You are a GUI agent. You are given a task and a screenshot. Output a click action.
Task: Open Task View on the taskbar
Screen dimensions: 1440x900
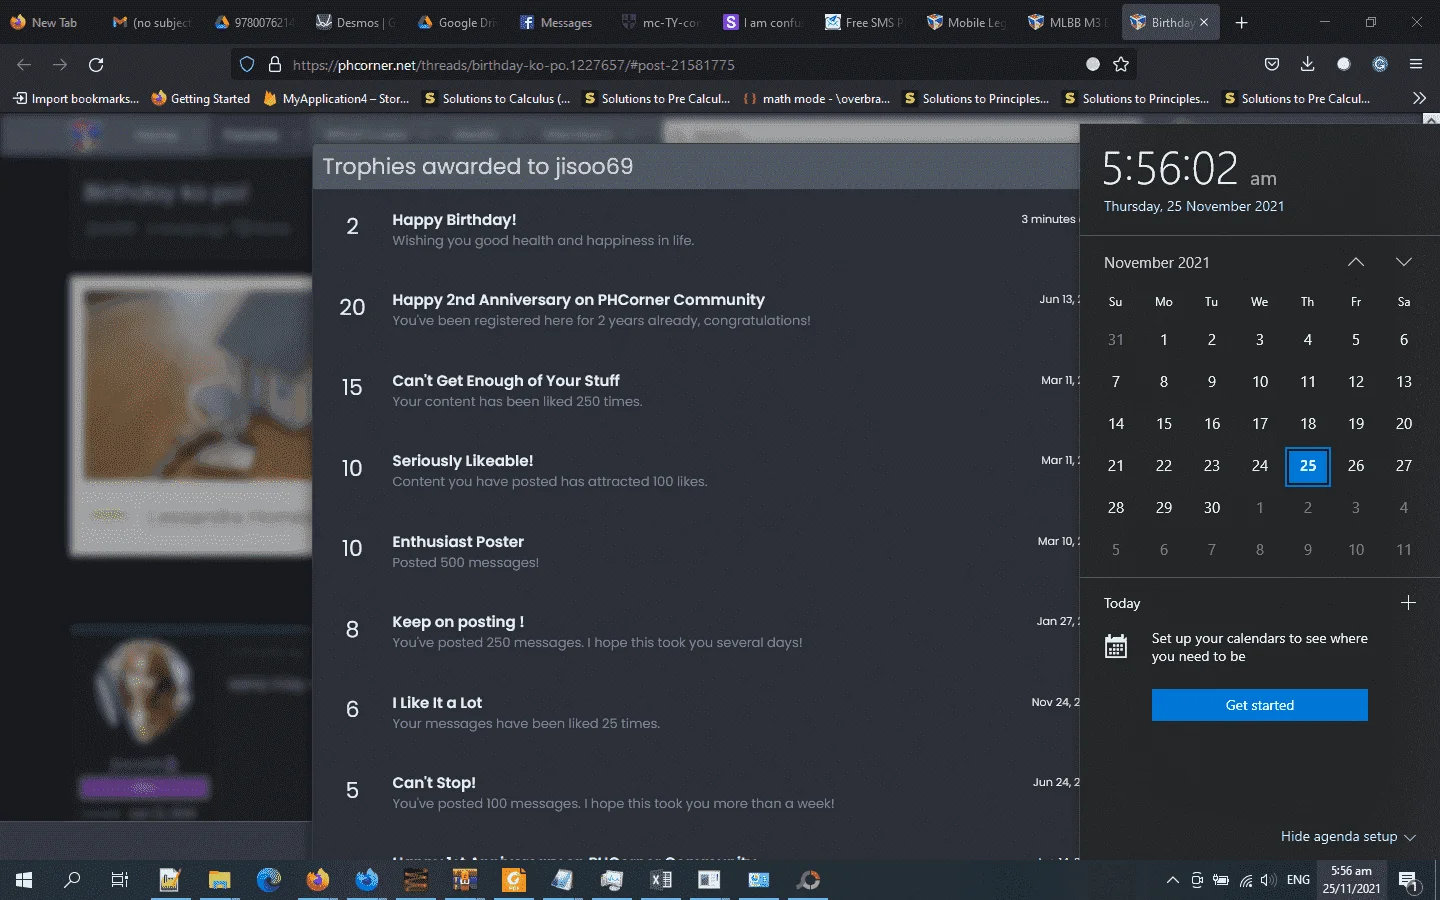coord(120,880)
